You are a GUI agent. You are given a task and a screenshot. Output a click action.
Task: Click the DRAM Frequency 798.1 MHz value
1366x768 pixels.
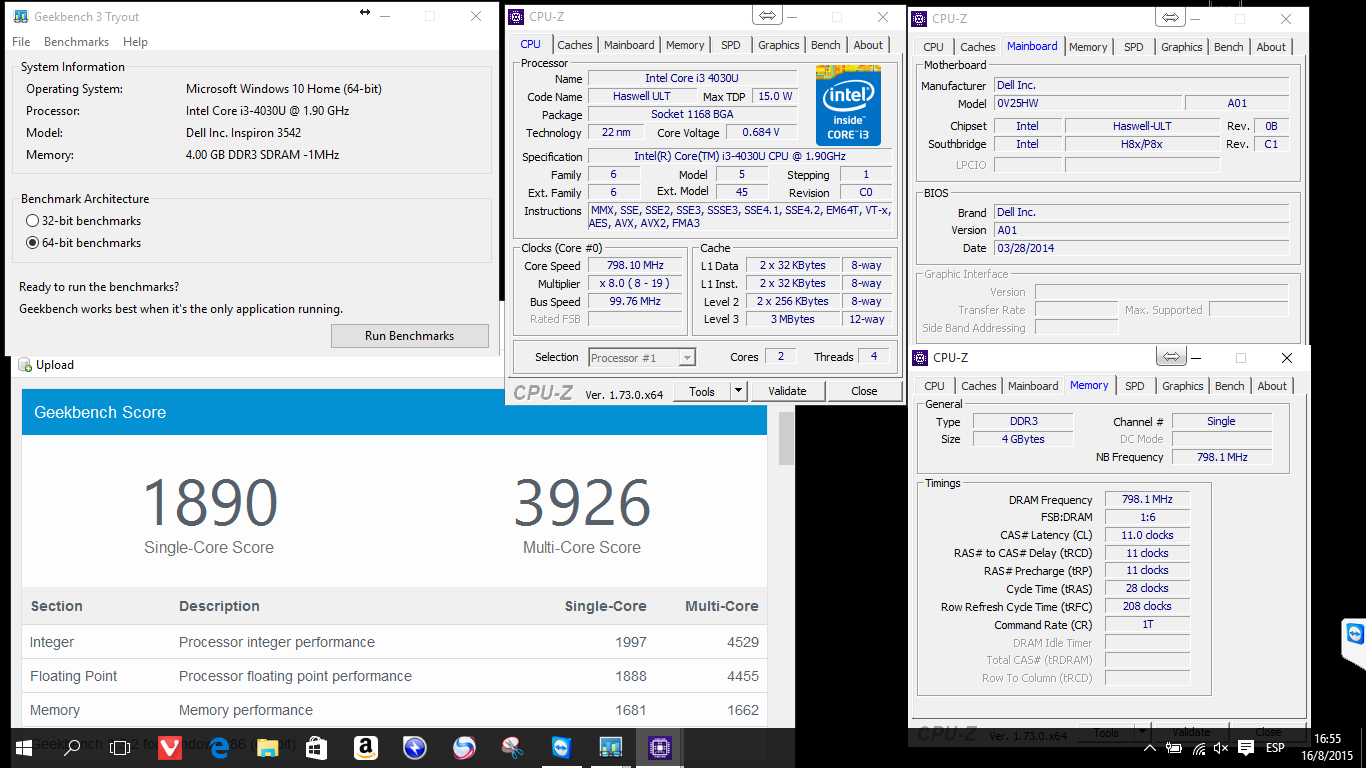[1147, 499]
